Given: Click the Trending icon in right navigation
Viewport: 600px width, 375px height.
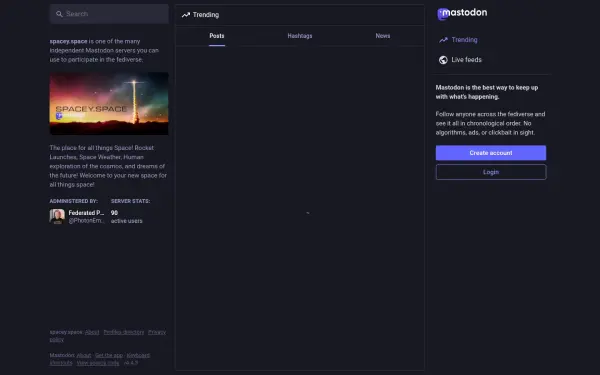Looking at the screenshot, I should point(443,40).
